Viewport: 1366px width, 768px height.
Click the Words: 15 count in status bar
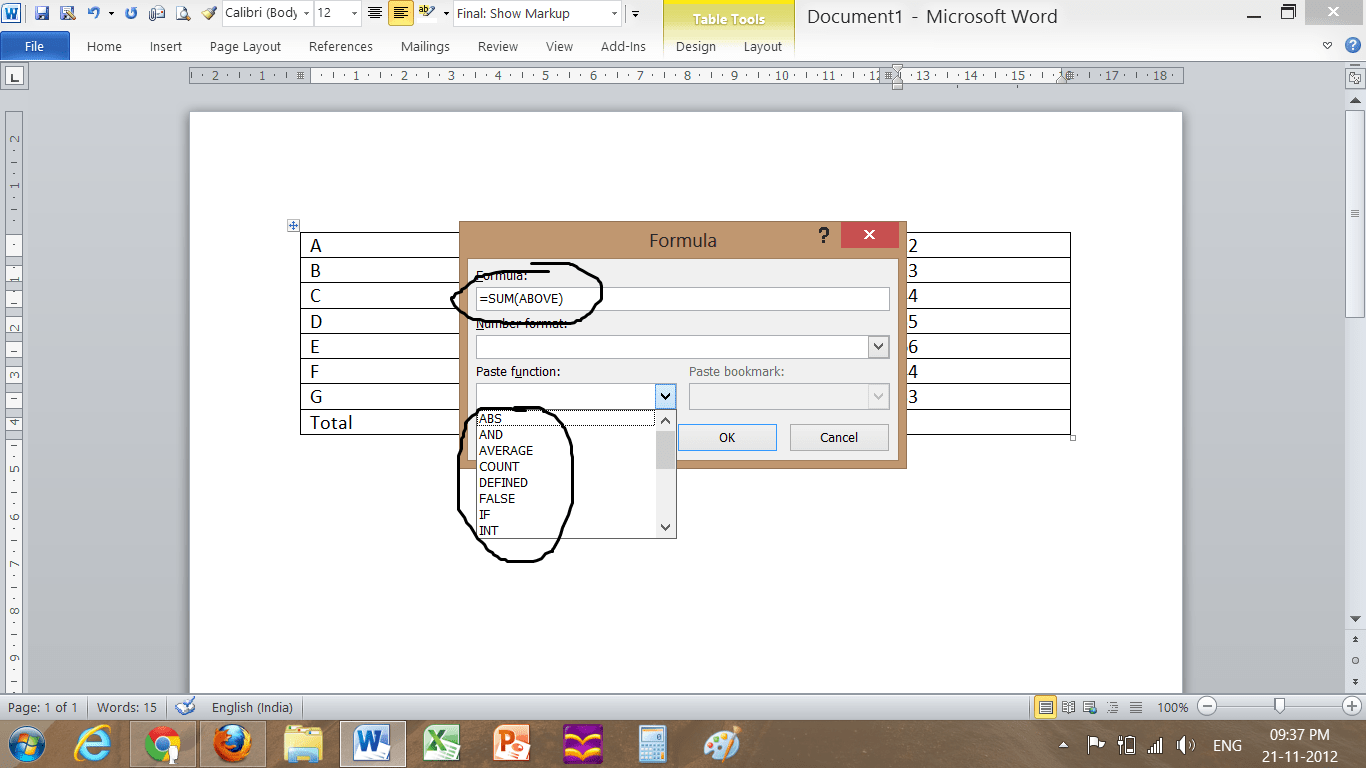coord(127,707)
